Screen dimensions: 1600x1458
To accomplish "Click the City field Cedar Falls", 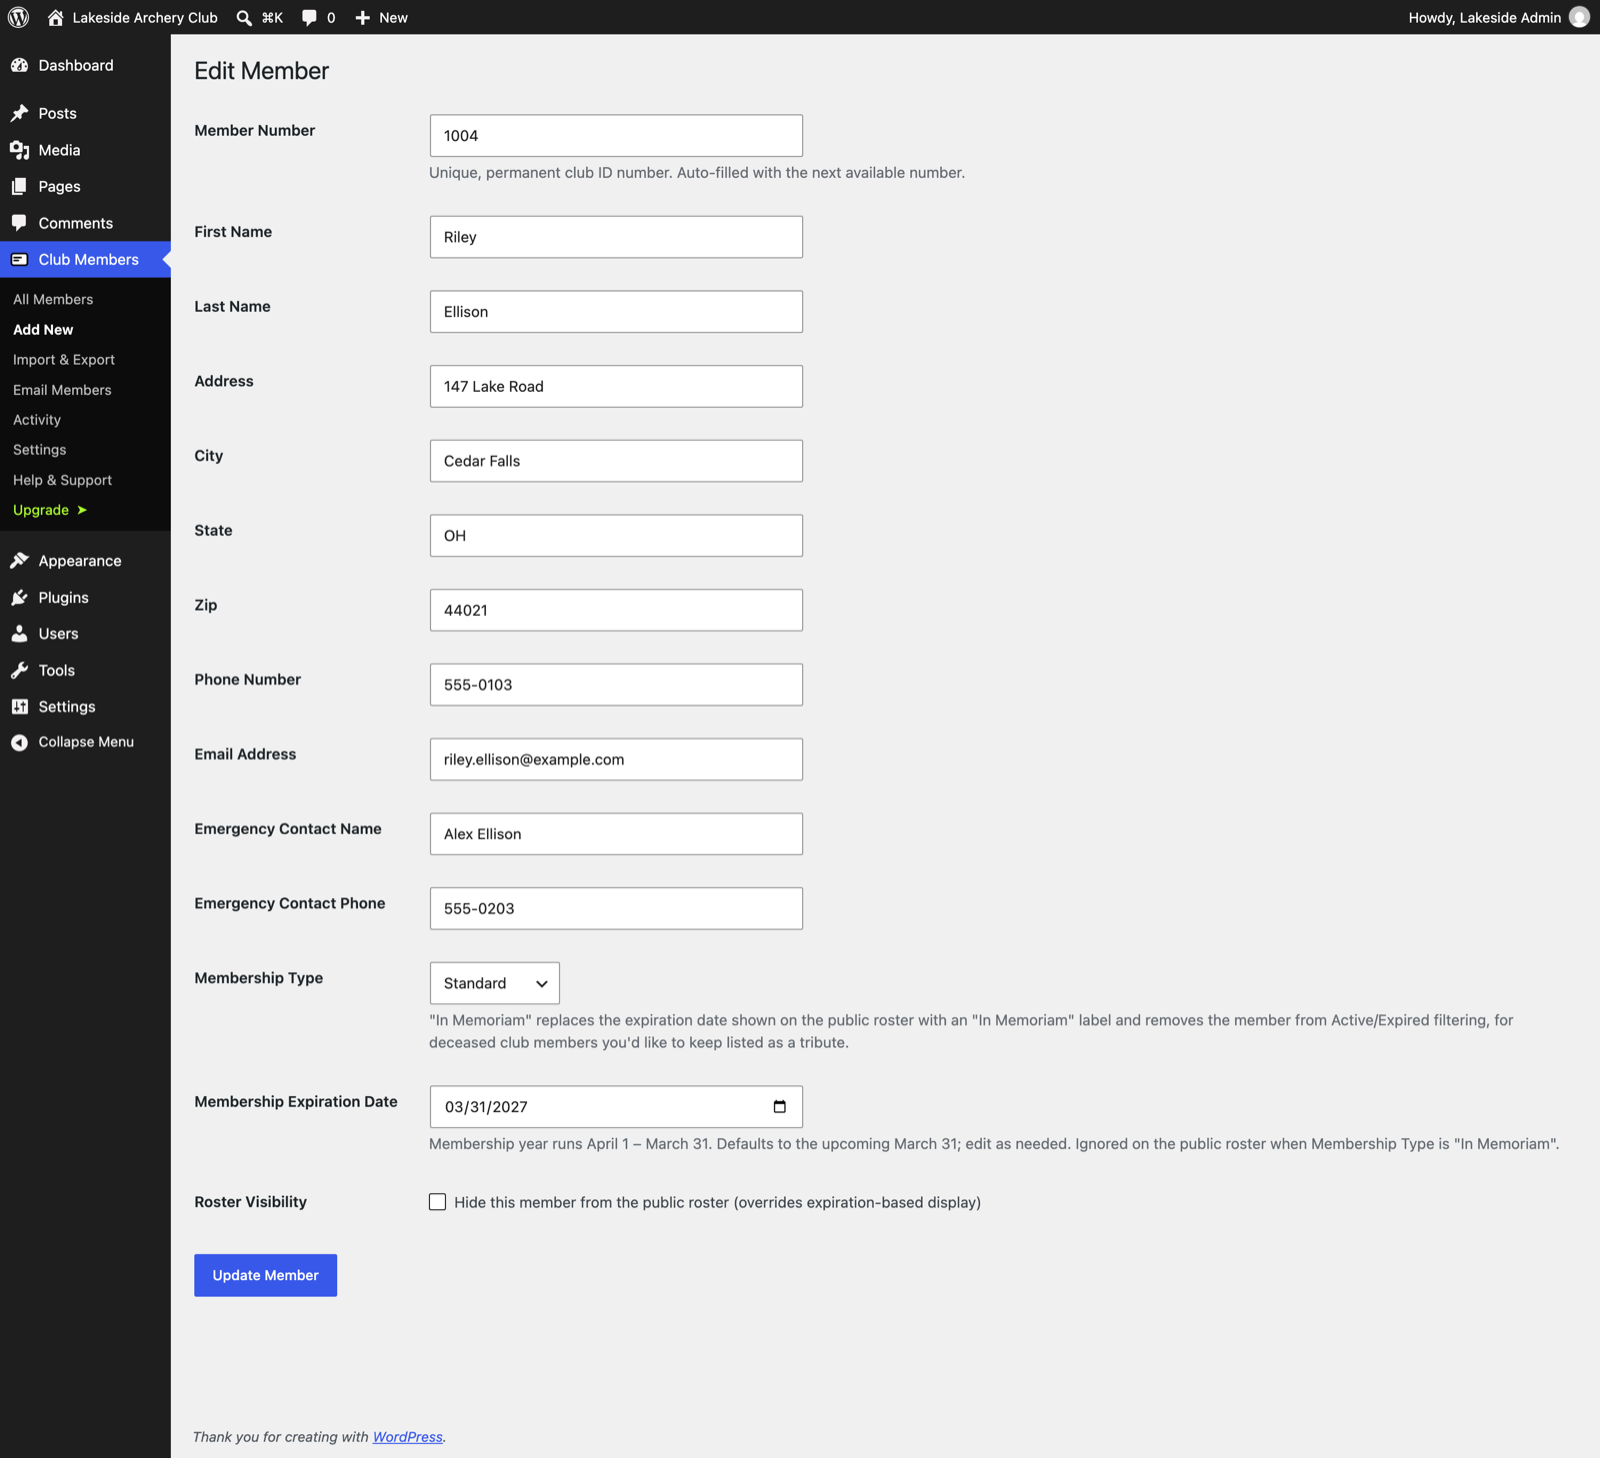I will click(616, 461).
